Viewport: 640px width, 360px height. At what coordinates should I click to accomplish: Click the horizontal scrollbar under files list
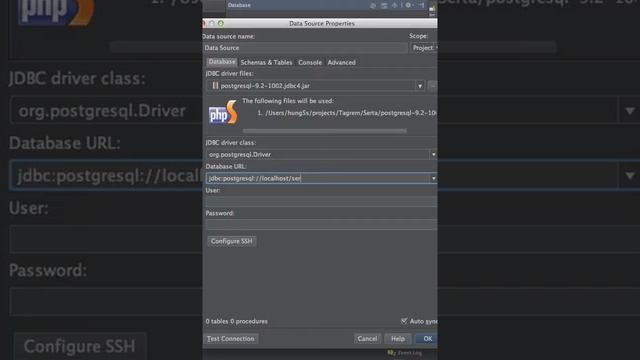(x=324, y=131)
